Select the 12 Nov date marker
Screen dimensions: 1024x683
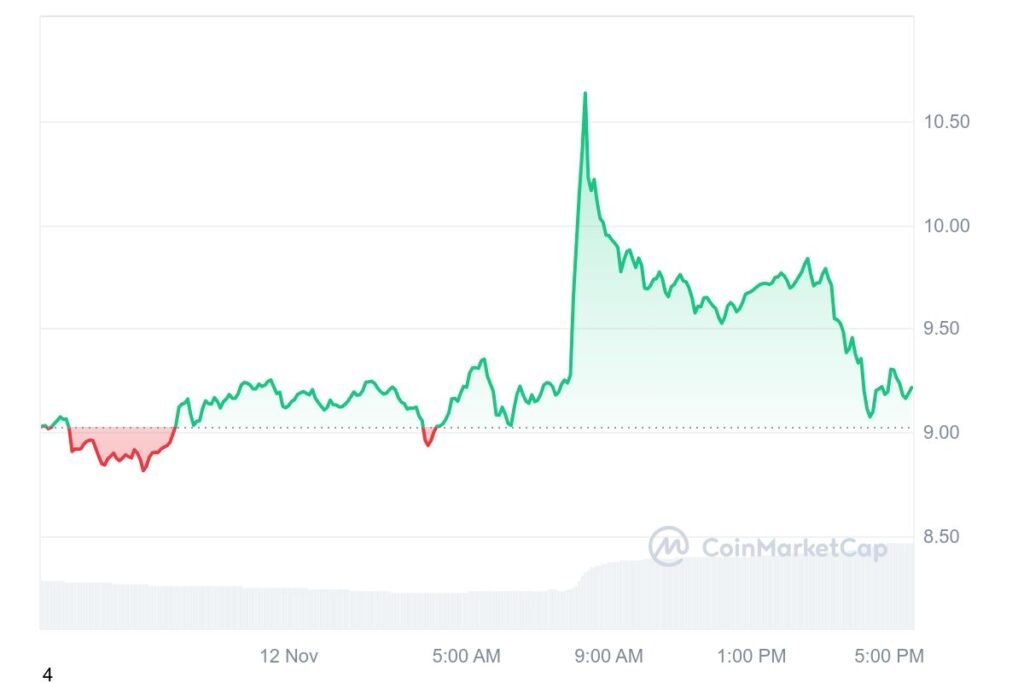click(x=289, y=656)
